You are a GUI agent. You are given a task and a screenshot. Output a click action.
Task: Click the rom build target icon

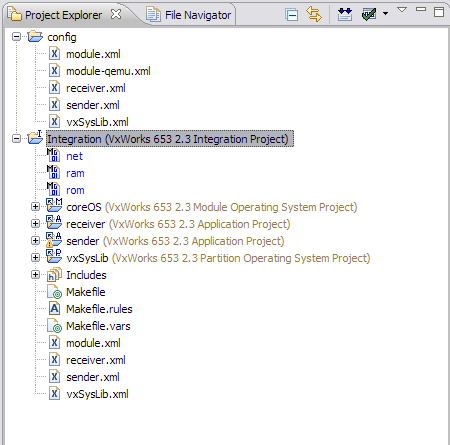pos(53,189)
